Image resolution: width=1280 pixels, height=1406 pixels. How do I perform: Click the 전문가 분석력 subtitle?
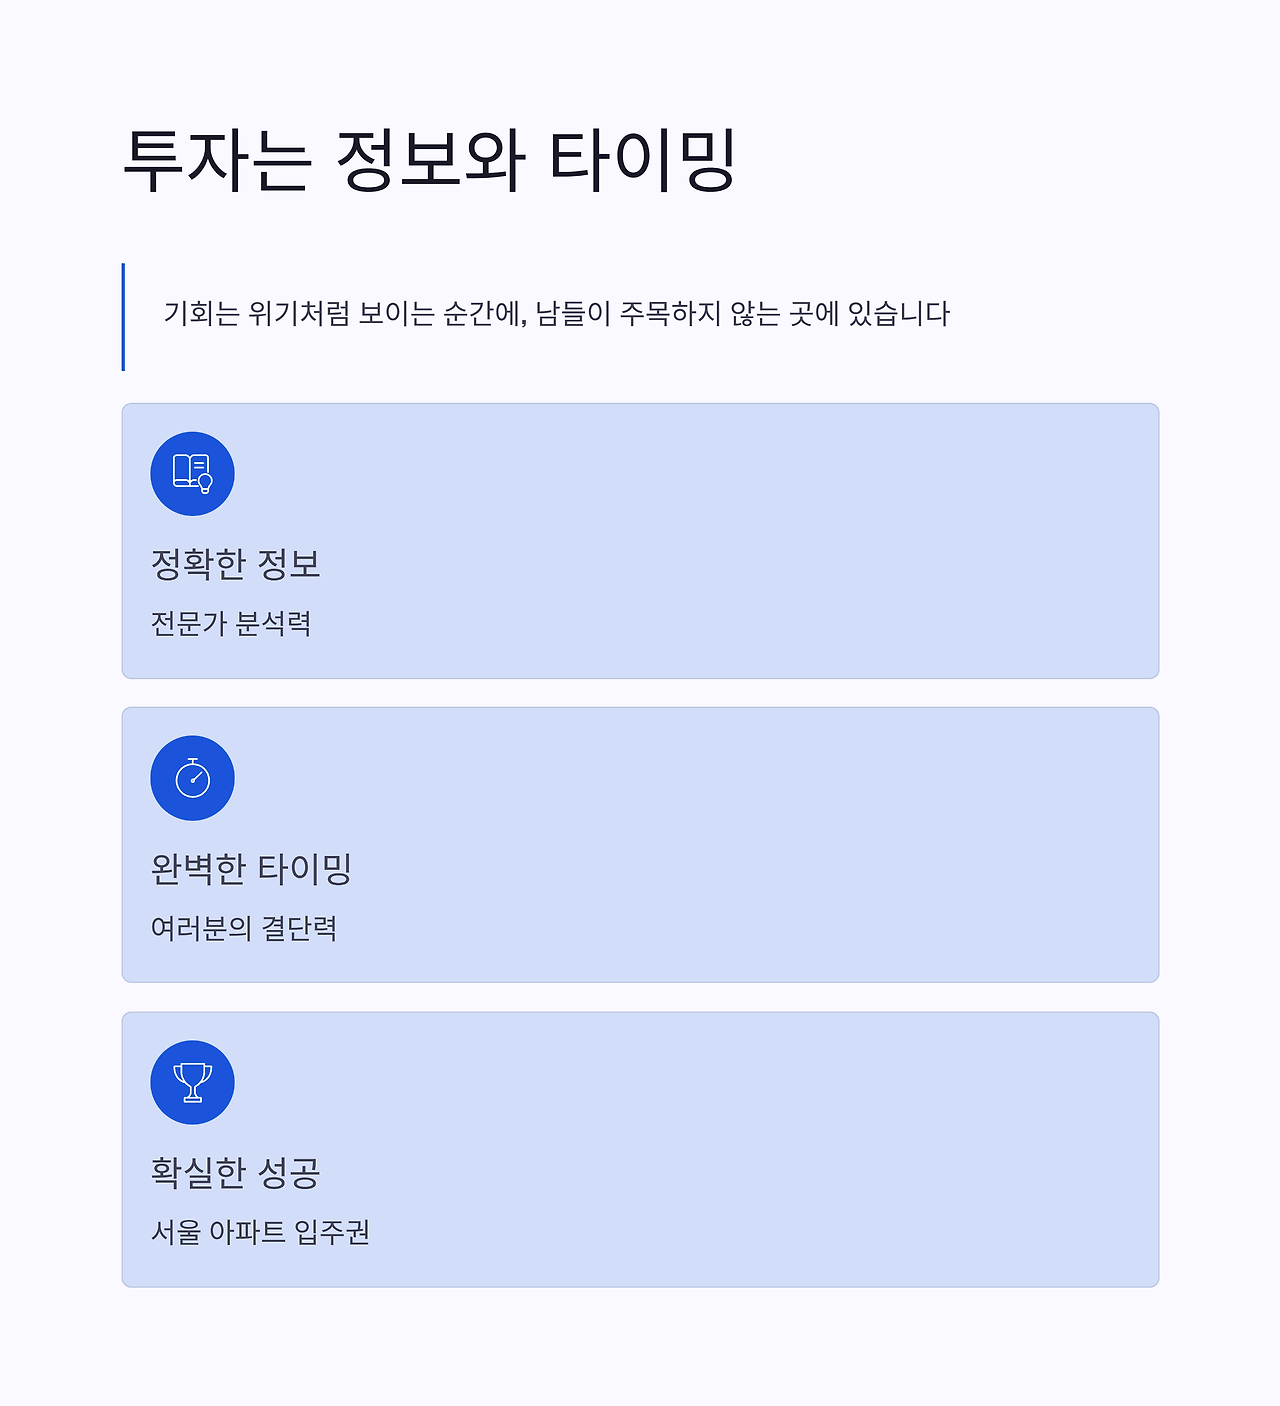click(x=231, y=624)
